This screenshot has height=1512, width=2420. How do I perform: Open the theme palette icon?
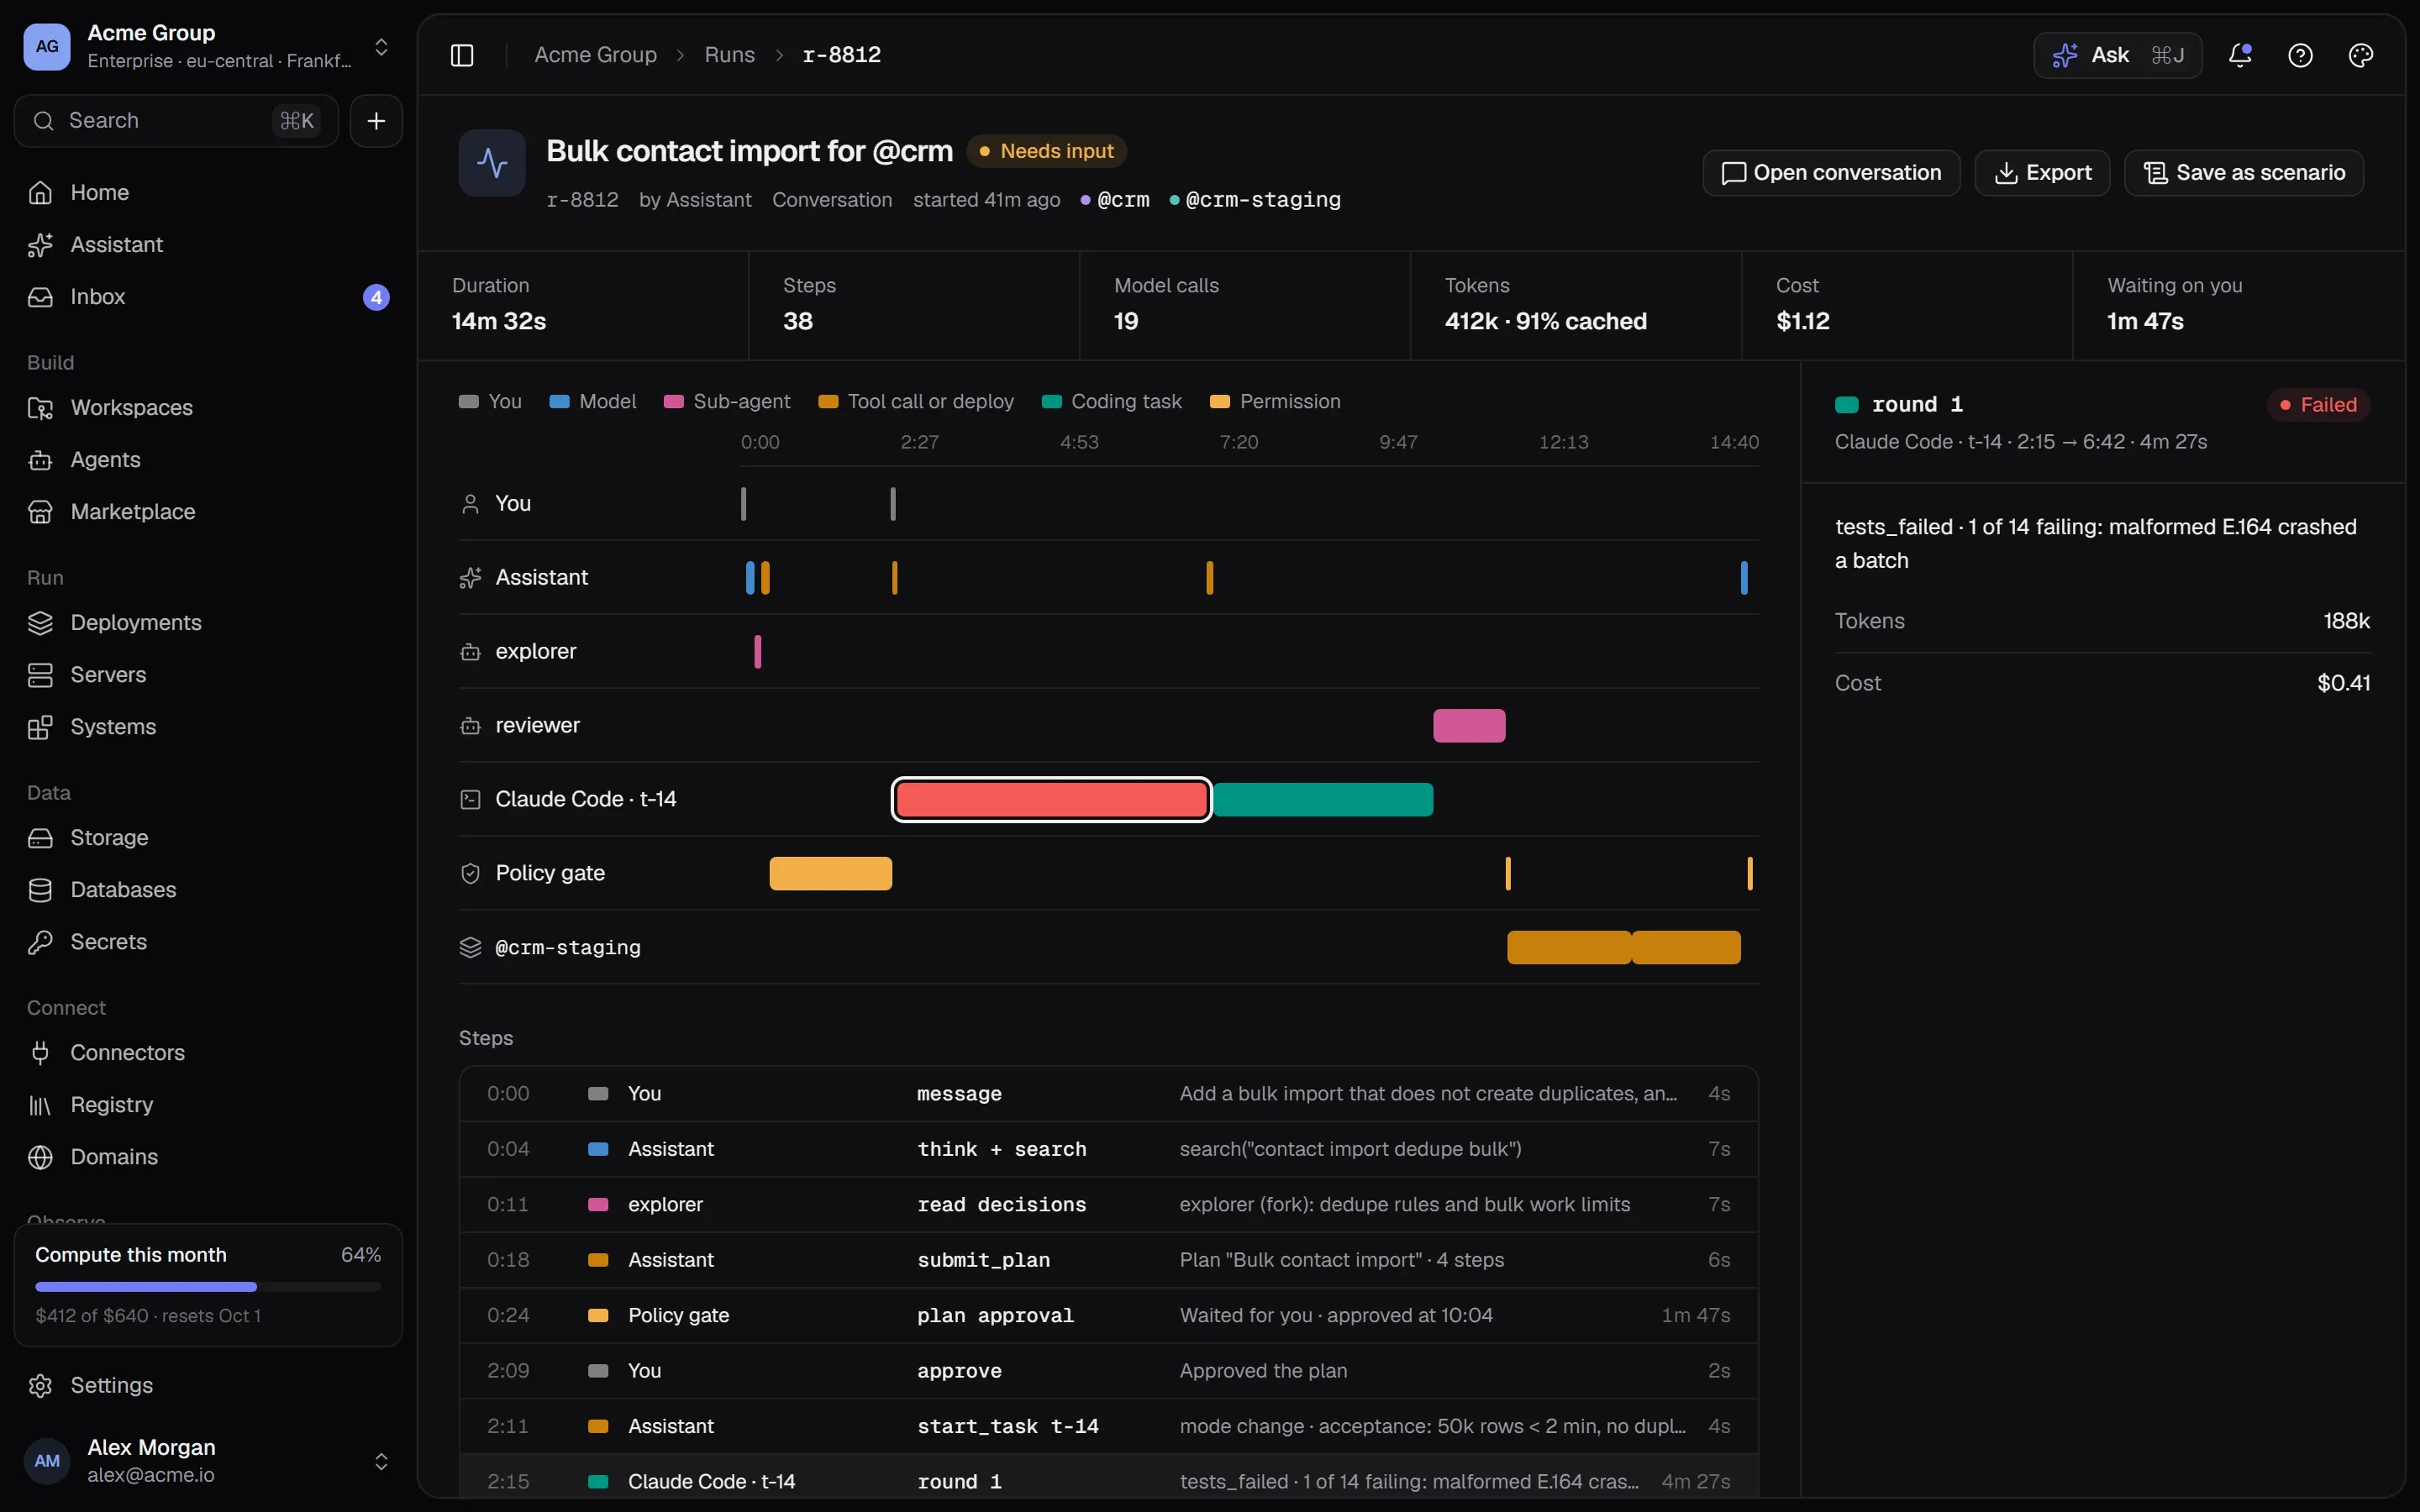point(2360,55)
